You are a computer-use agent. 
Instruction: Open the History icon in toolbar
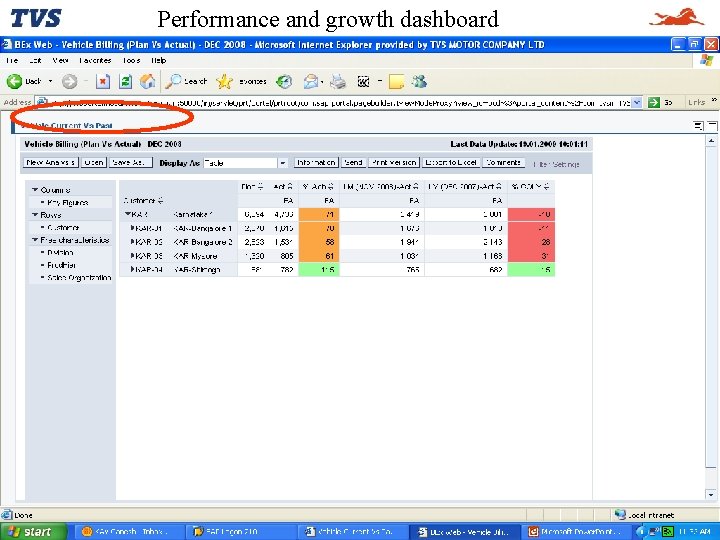pos(284,82)
